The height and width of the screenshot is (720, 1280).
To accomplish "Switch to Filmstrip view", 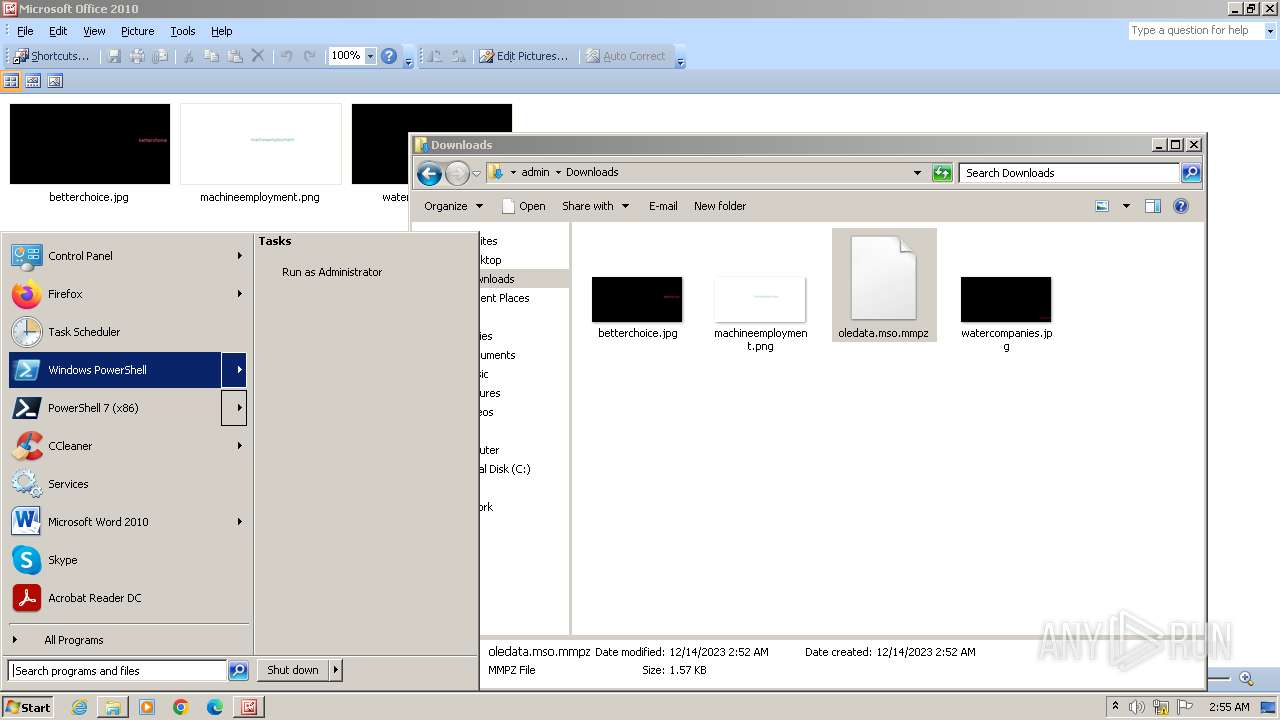I will [x=33, y=81].
